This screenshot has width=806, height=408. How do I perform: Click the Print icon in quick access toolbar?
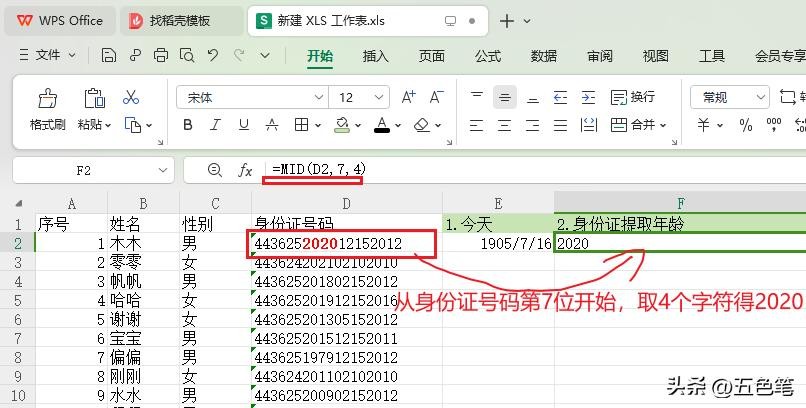coord(161,56)
